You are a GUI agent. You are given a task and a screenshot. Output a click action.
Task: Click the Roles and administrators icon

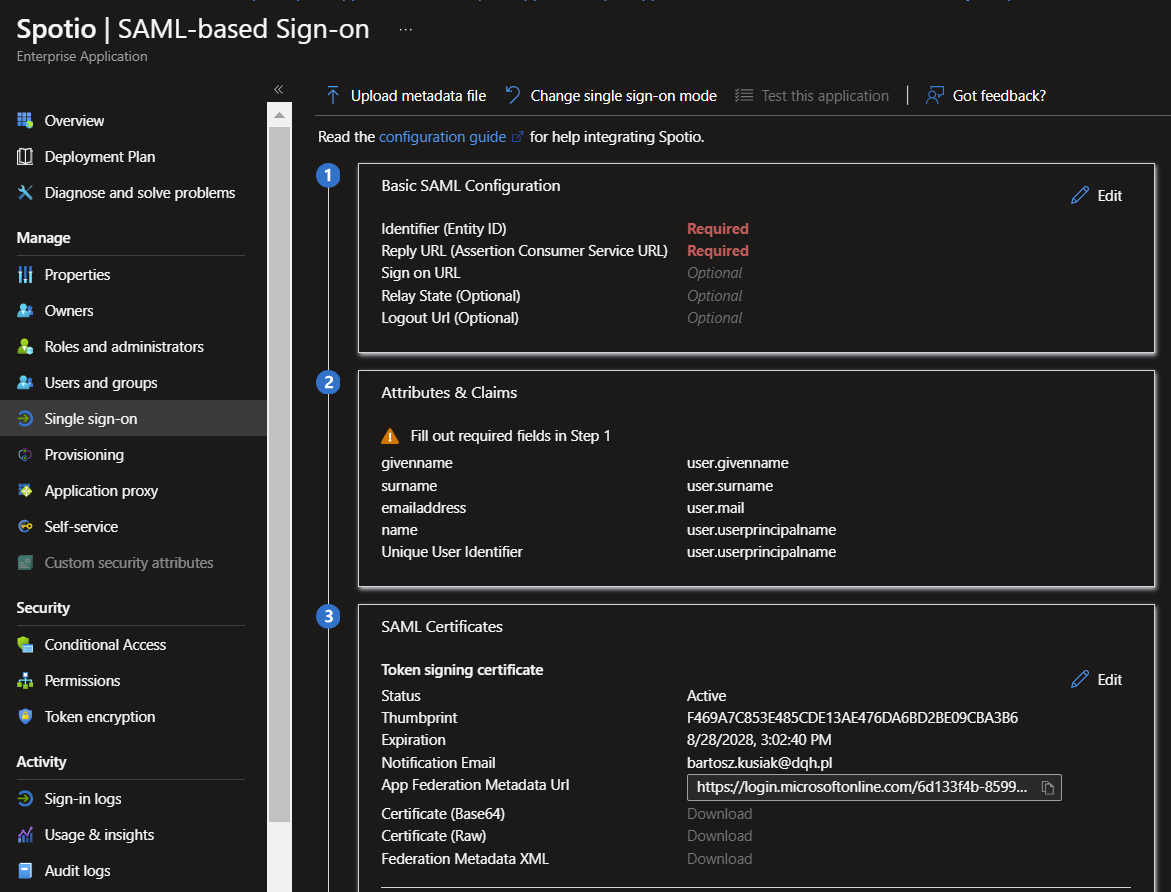25,346
